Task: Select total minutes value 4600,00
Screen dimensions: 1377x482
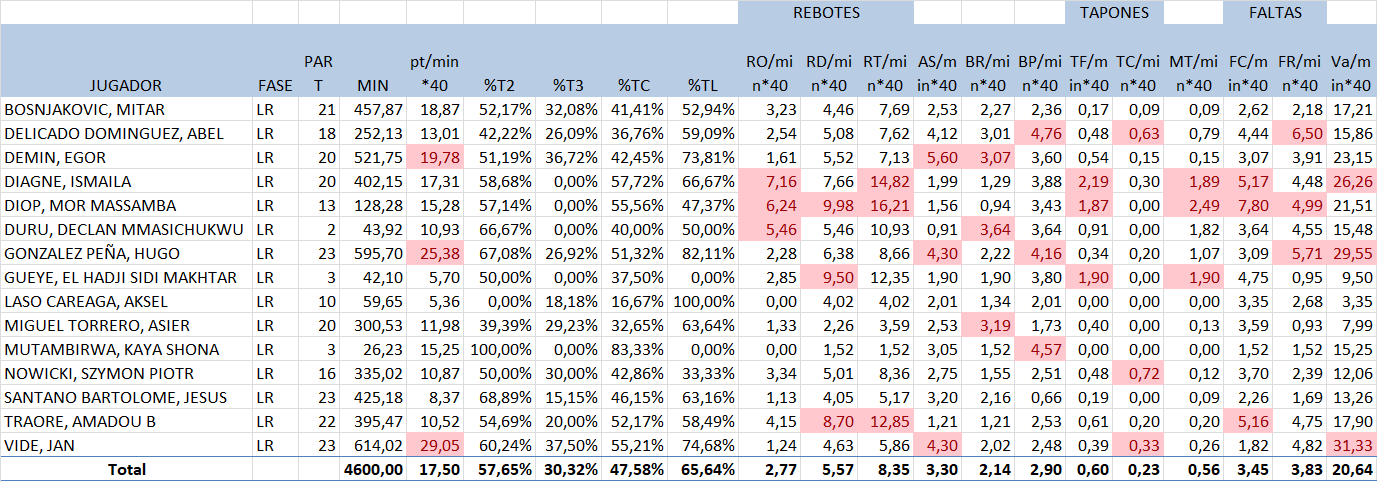Action: pos(372,469)
